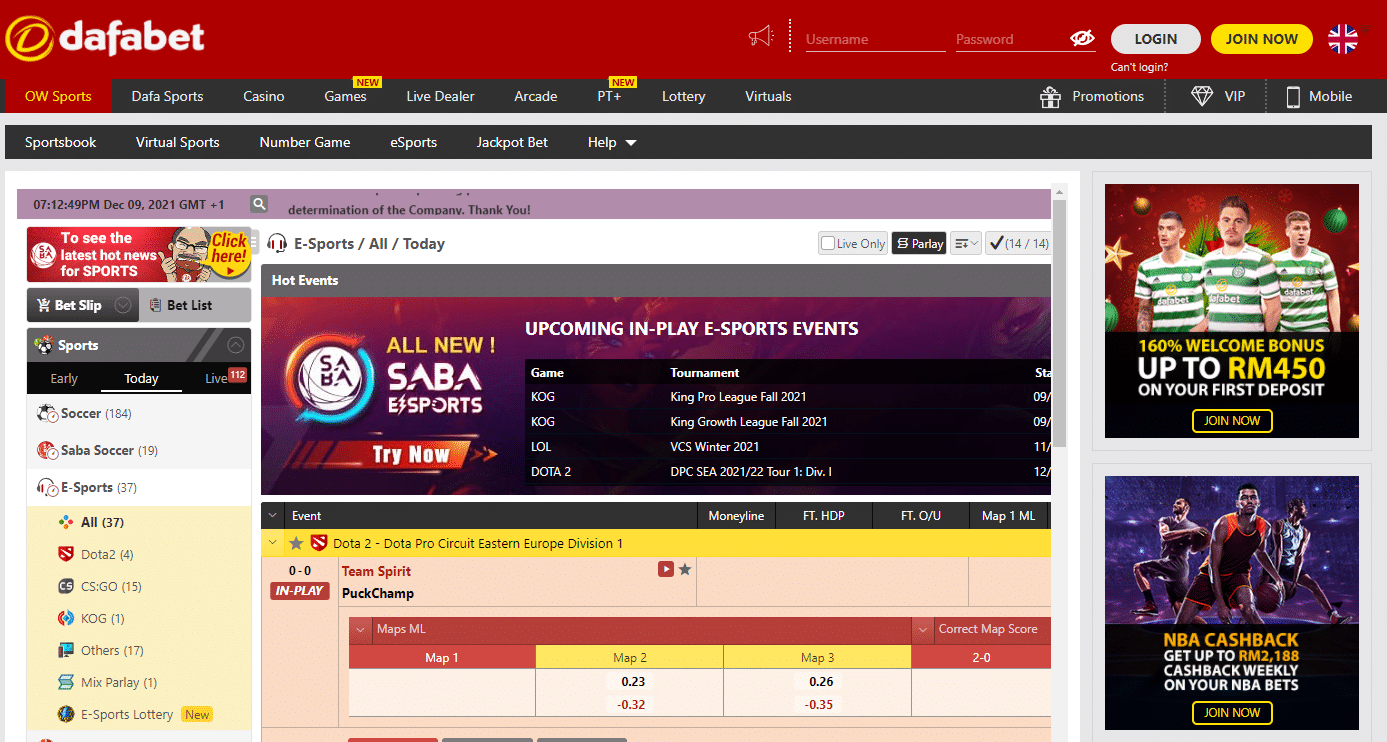Click JOIN NOW on 160% welcome bonus ad

1232,420
